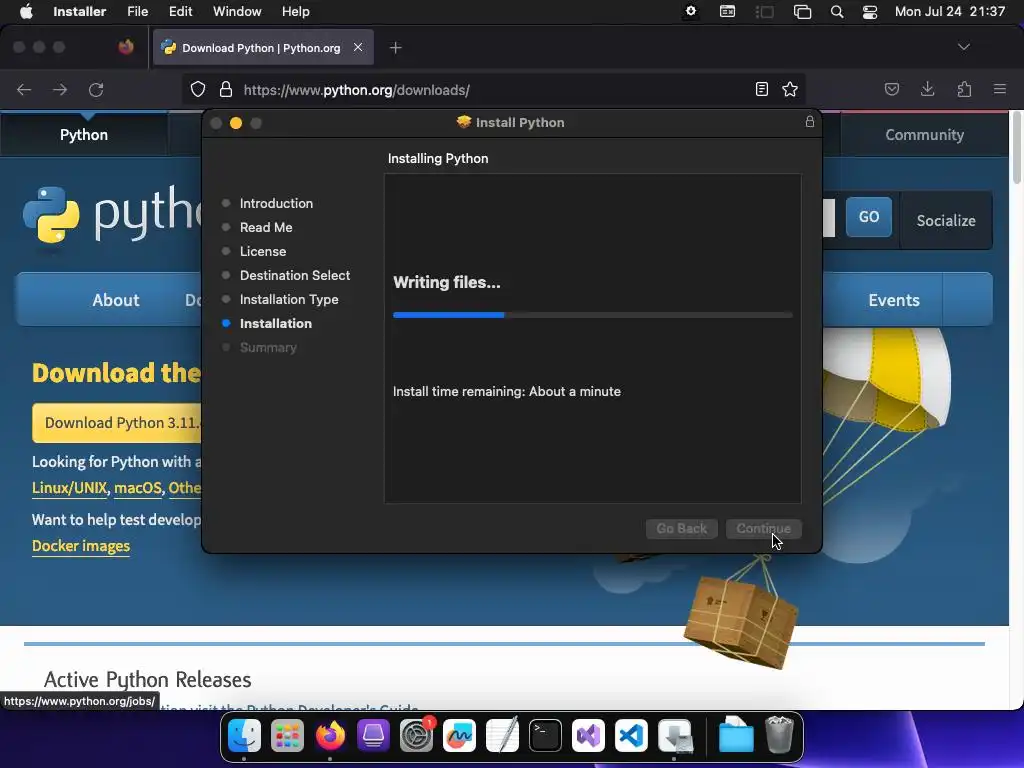The image size is (1024, 768).
Task: Open Finder from the Dock
Action: [244, 735]
